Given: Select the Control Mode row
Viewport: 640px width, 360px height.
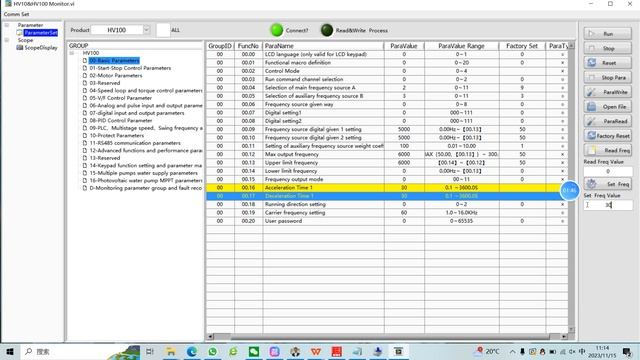Looking at the screenshot, I should pyautogui.click(x=387, y=71).
